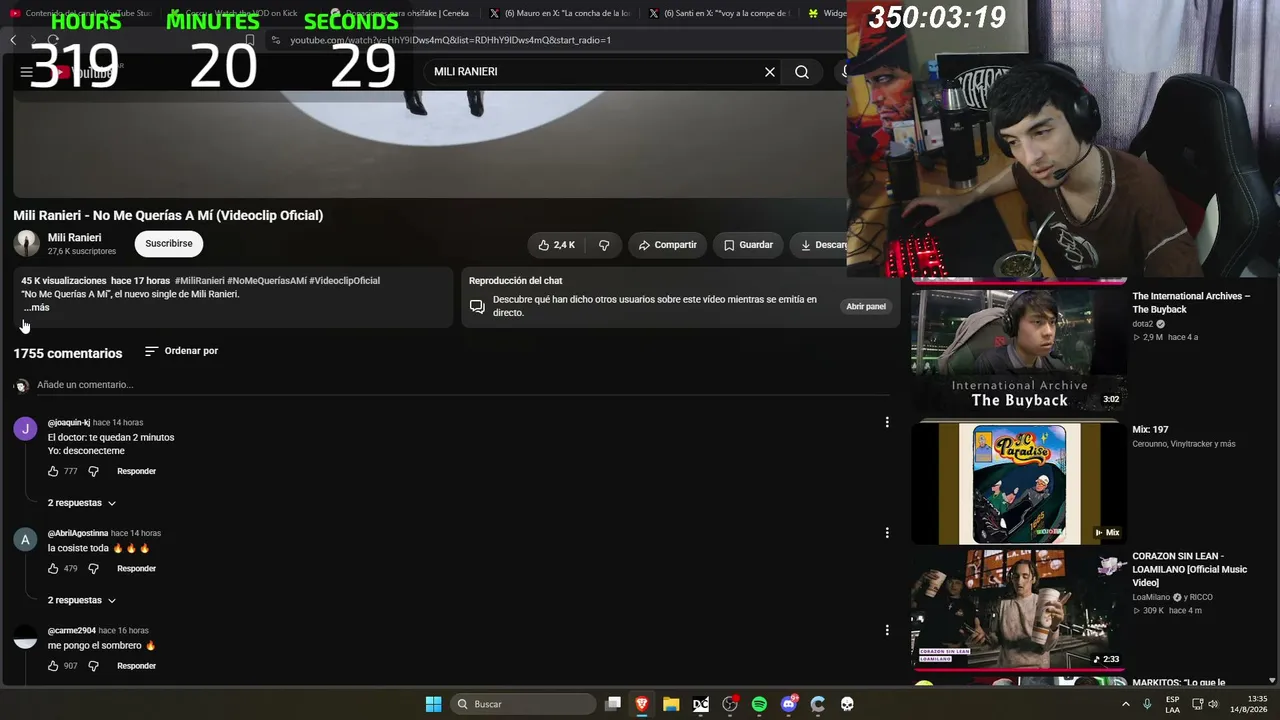The image size is (1280, 720).
Task: Click the #NoMeQueríasAMí hashtag
Action: click(267, 281)
